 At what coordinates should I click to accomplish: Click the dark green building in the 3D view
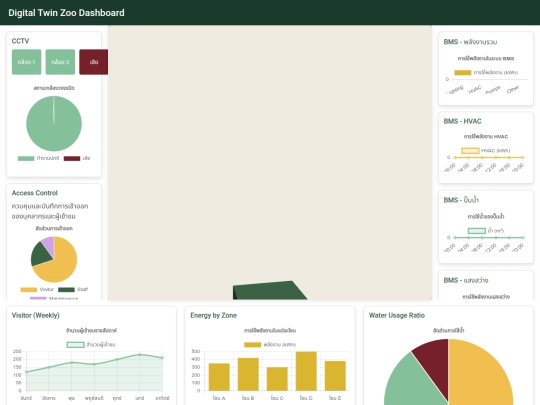click(269, 291)
